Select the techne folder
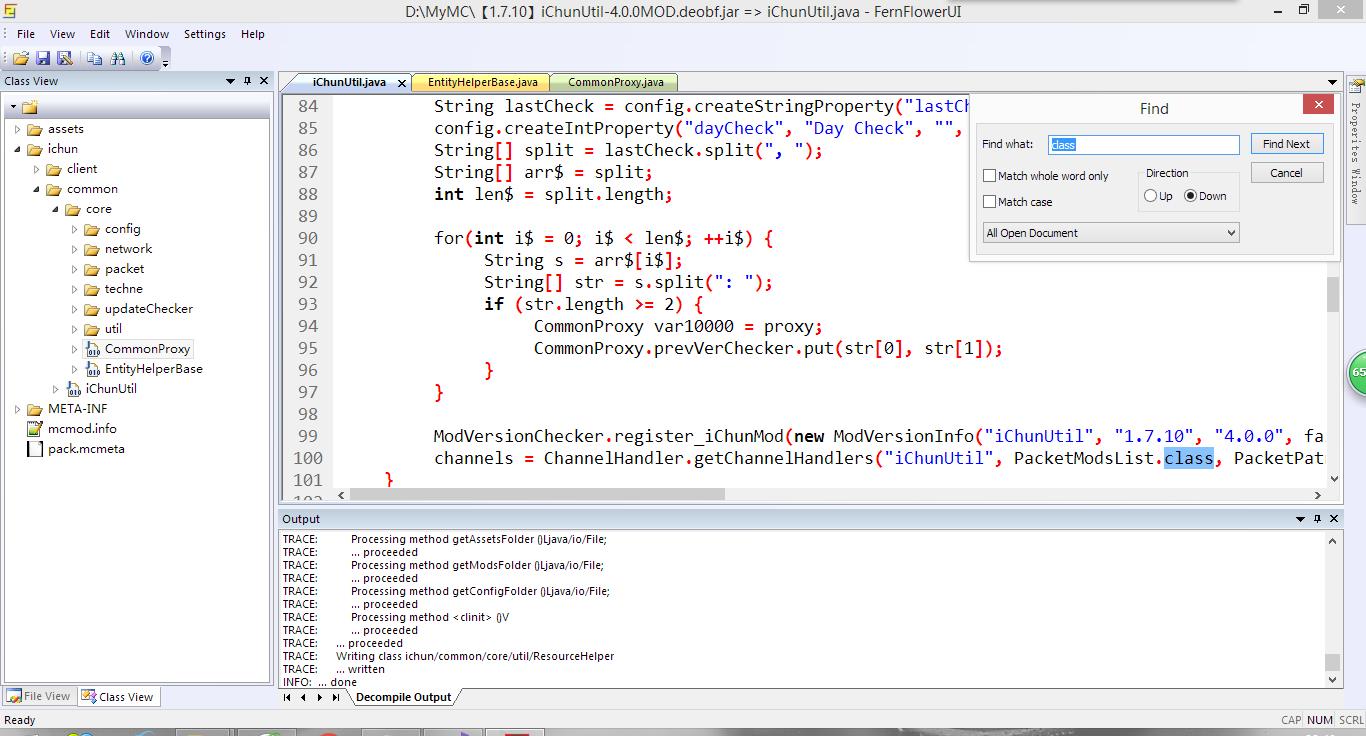 click(123, 289)
